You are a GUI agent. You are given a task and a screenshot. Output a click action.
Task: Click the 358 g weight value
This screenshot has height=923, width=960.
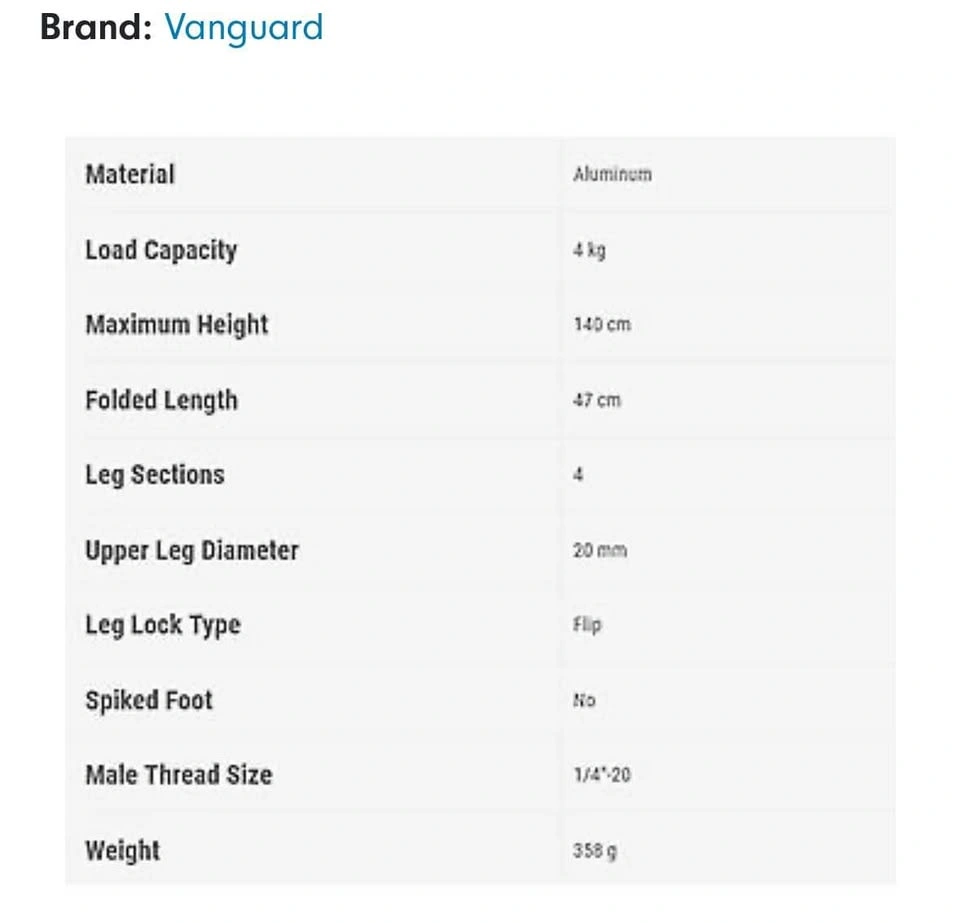pos(595,851)
